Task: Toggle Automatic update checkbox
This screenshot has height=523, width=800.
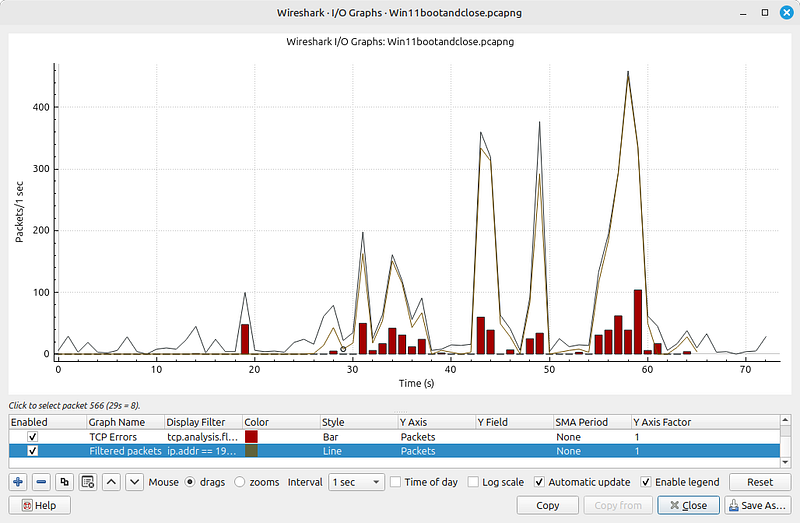Action: [x=539, y=482]
